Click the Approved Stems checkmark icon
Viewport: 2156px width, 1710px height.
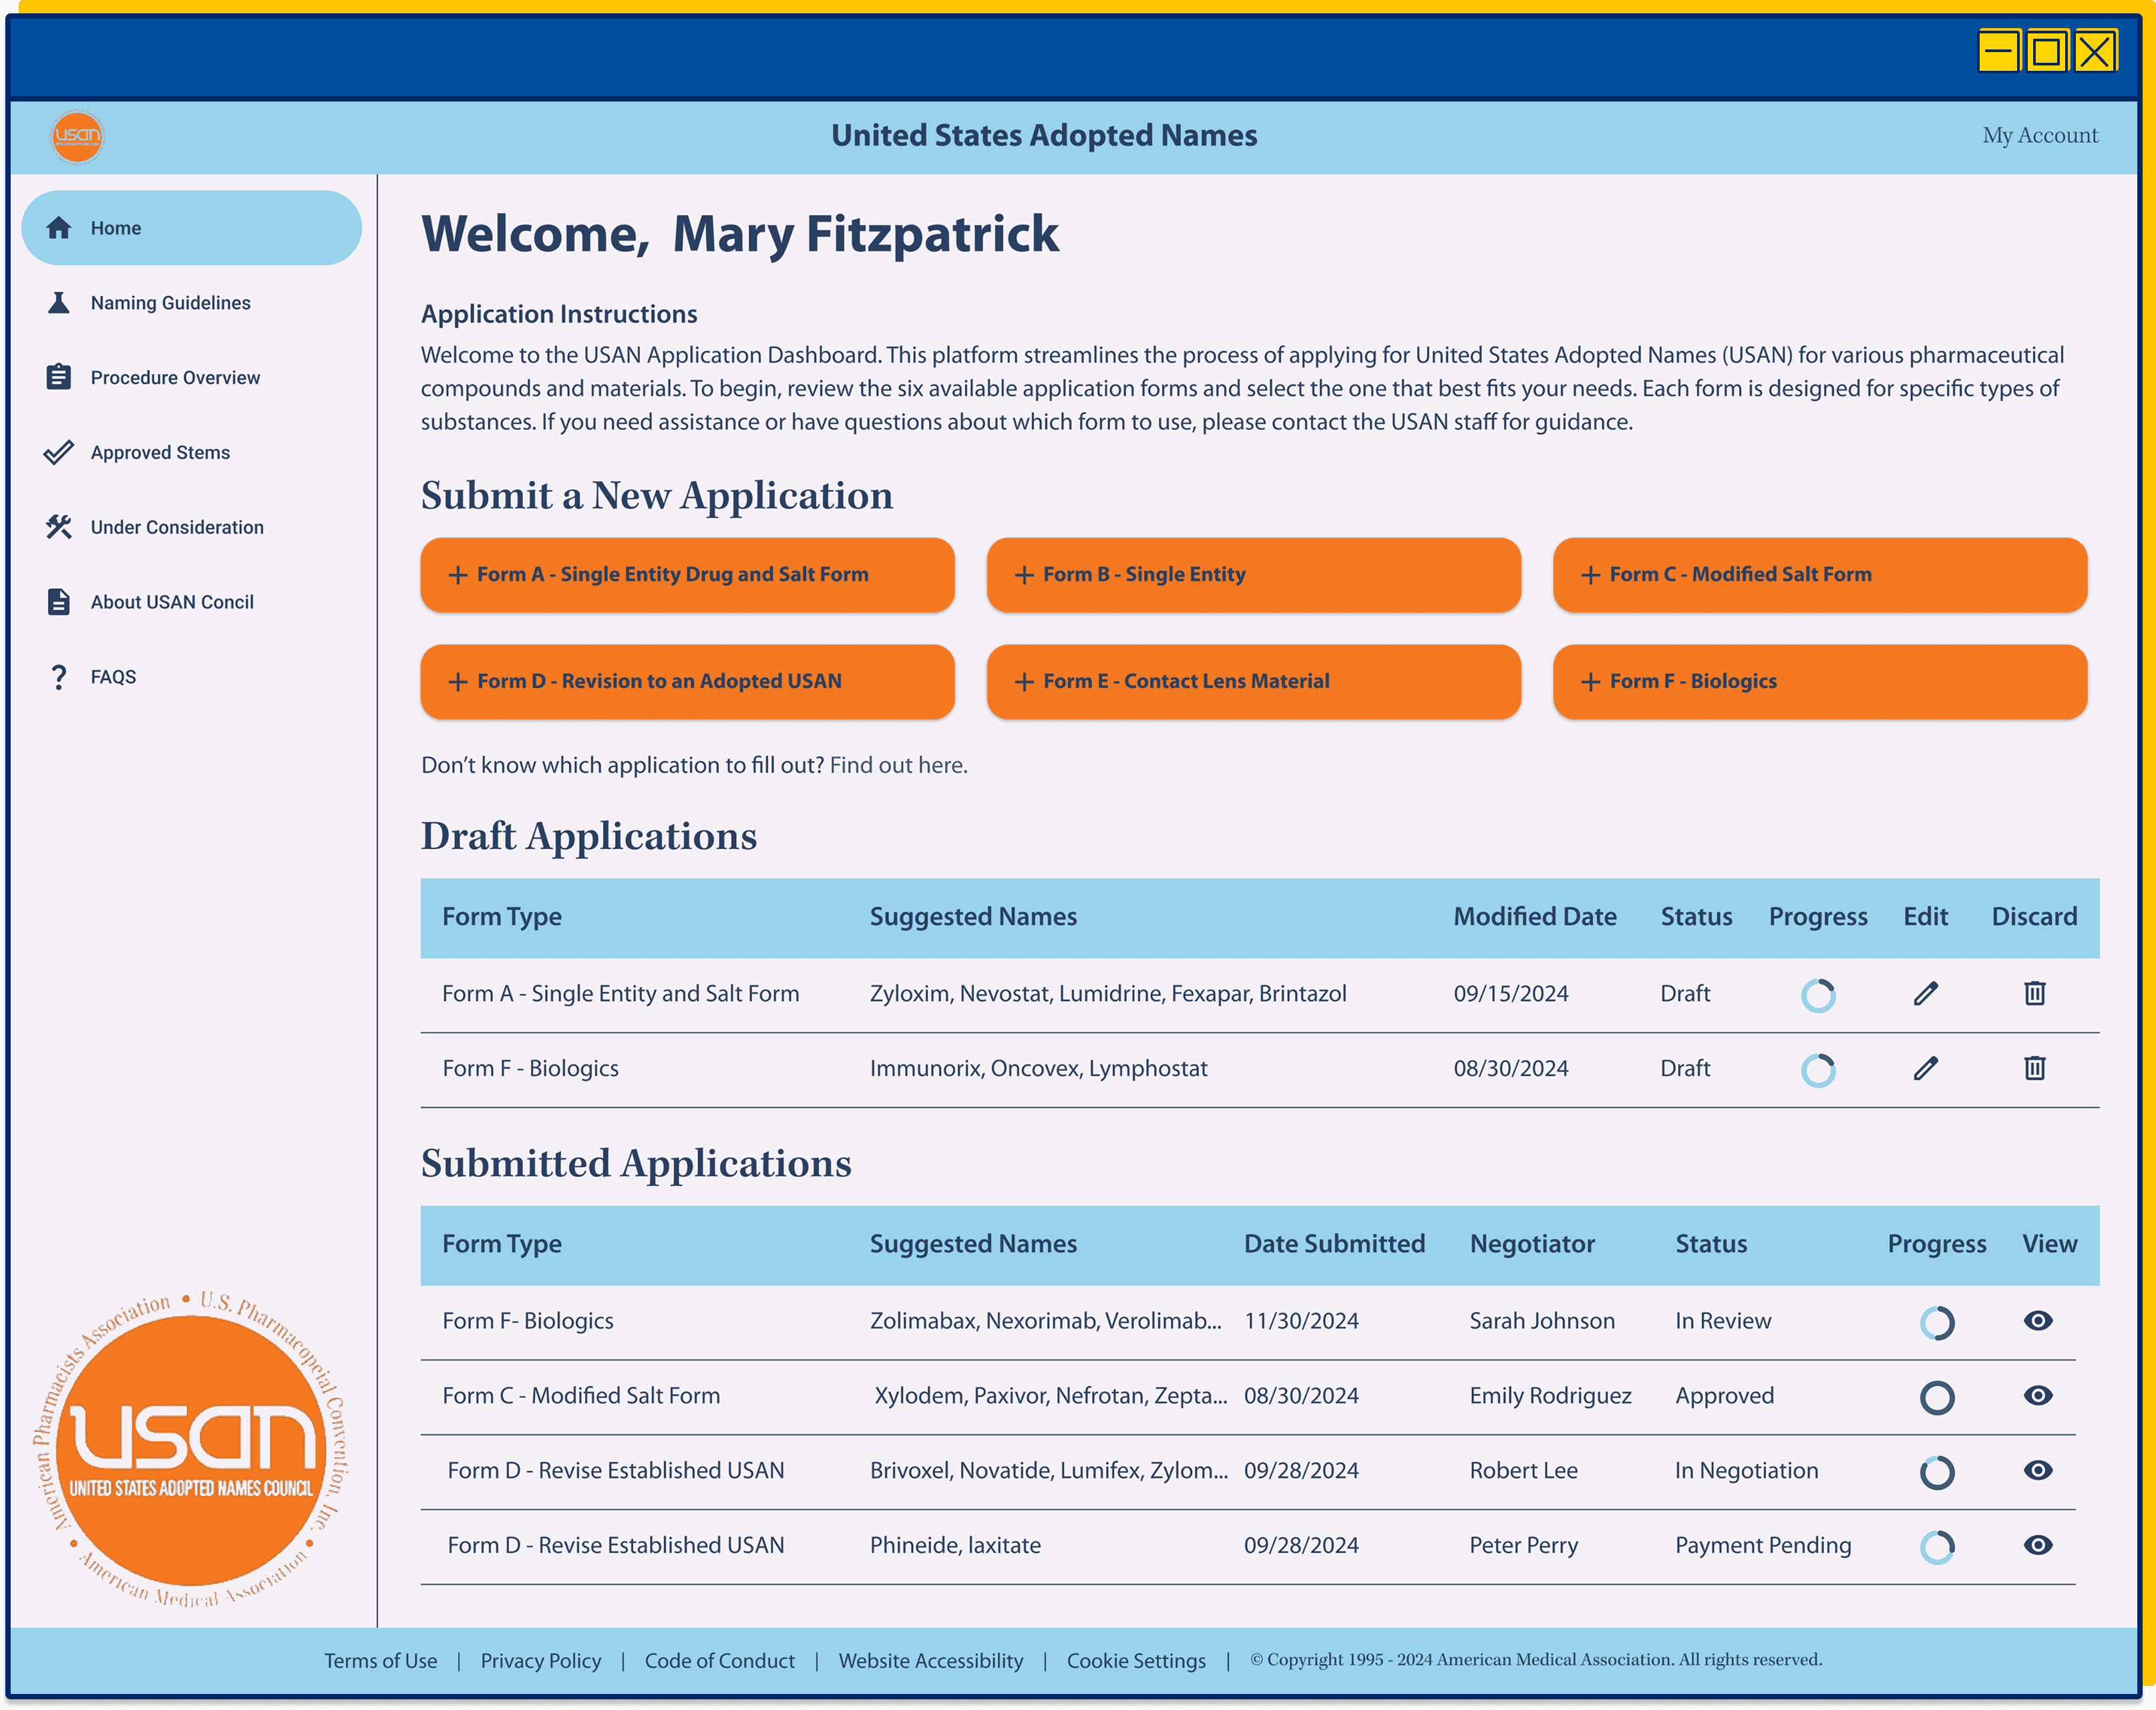pos(59,452)
